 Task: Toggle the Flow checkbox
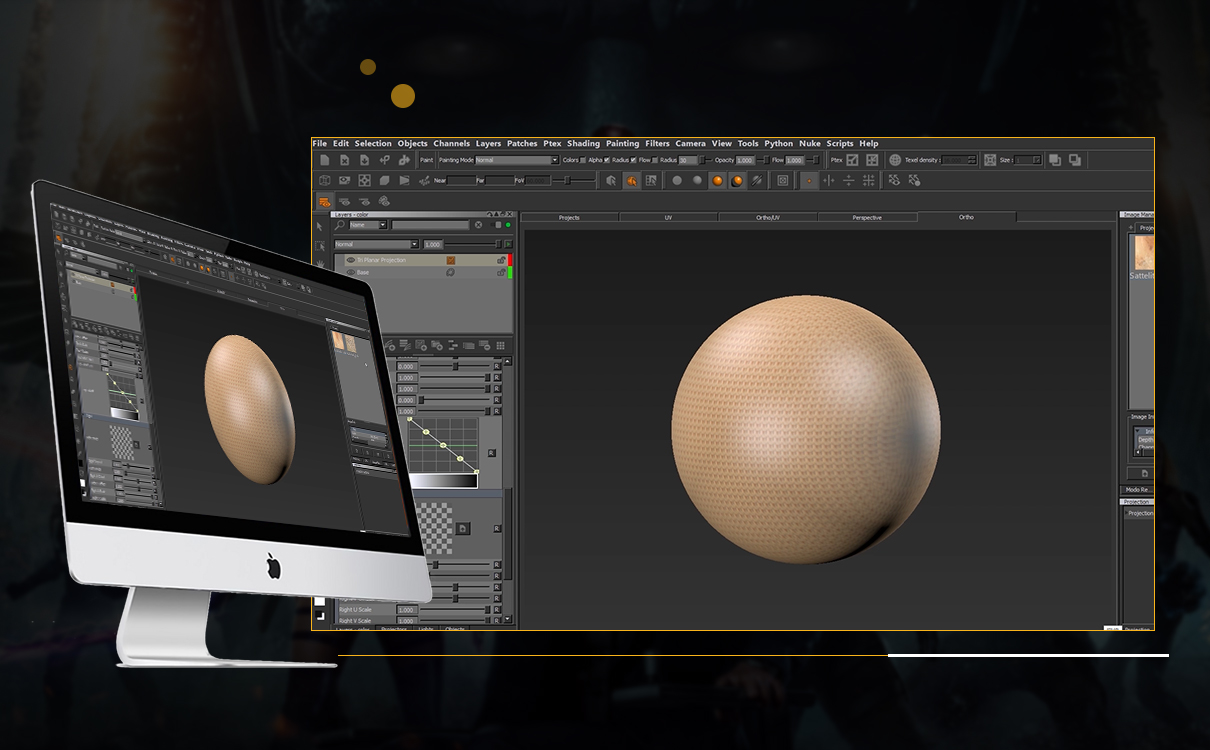(655, 160)
